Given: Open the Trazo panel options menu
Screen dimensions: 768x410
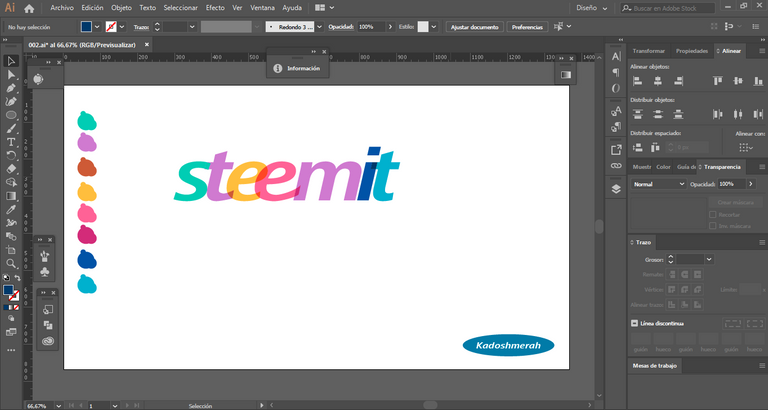Looking at the screenshot, I should click(x=762, y=242).
